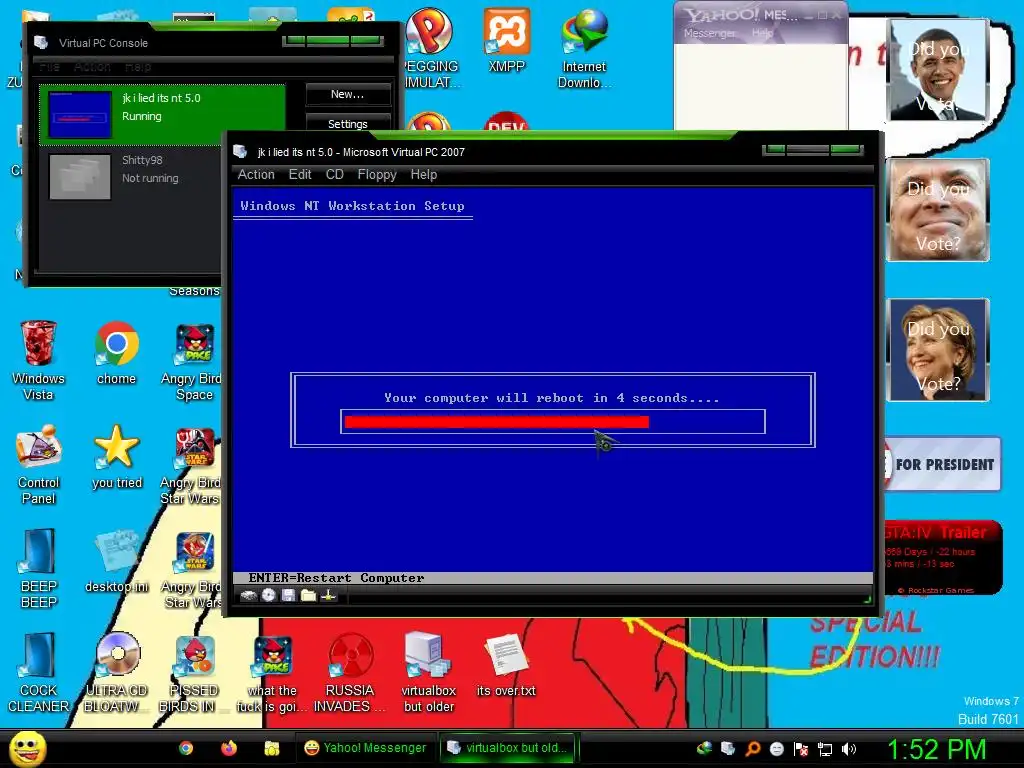Open the Internet Download shortcut

click(584, 48)
